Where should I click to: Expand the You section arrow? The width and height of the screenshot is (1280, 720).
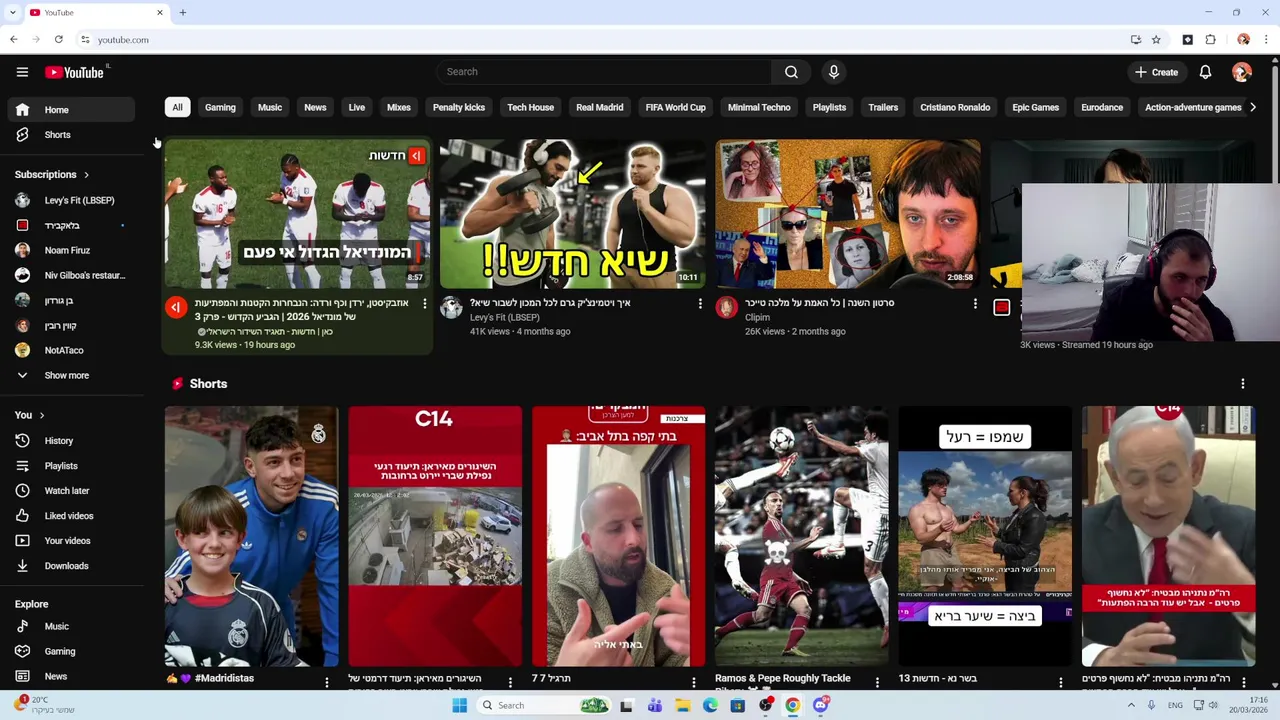point(41,415)
